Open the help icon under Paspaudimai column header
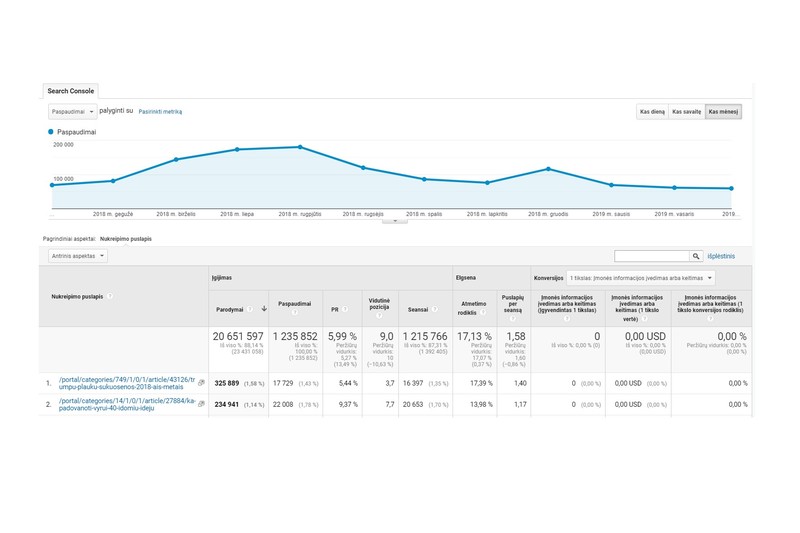The height and width of the screenshot is (533, 800). coord(294,312)
